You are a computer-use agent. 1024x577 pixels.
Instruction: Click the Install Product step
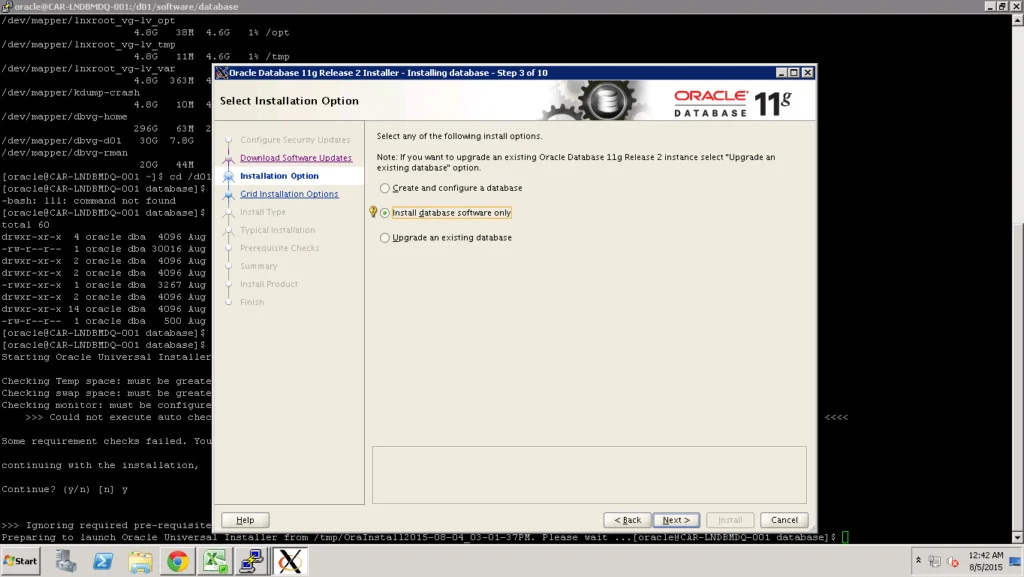(x=268, y=284)
